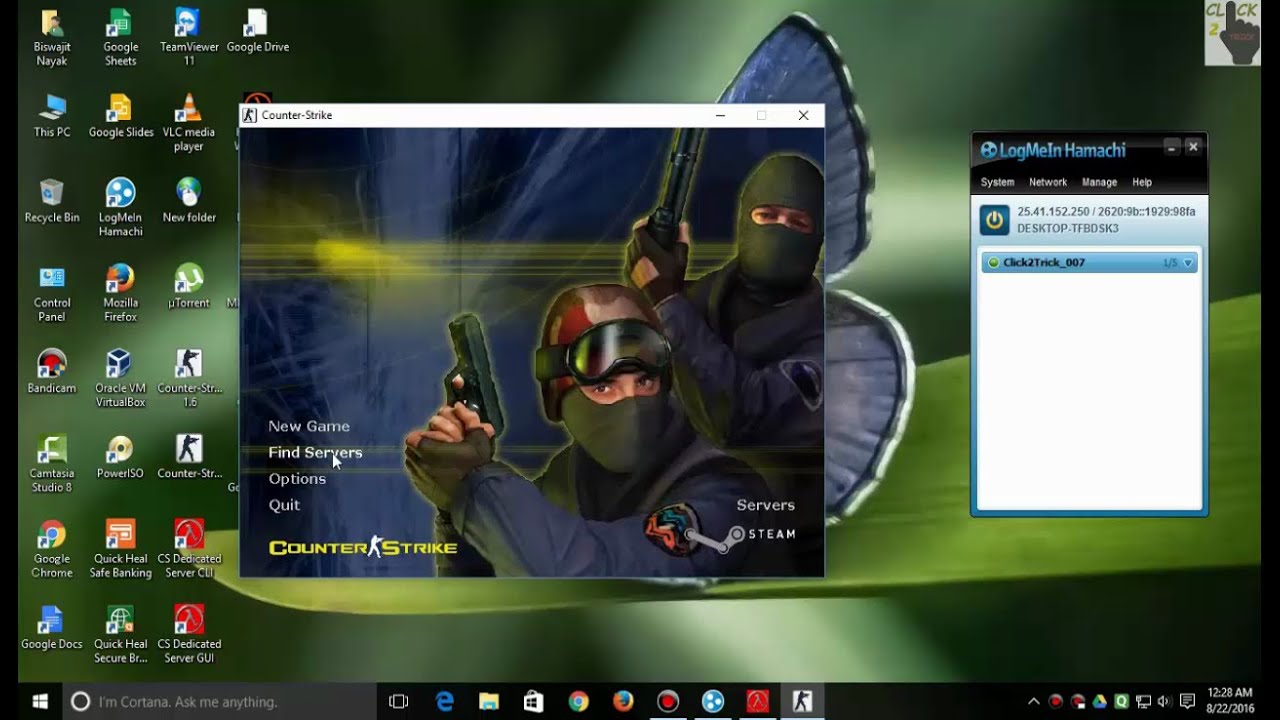Viewport: 1280px width, 720px height.
Task: Launch Counter-Strike 1.6 desktop shortcut
Action: [189, 378]
